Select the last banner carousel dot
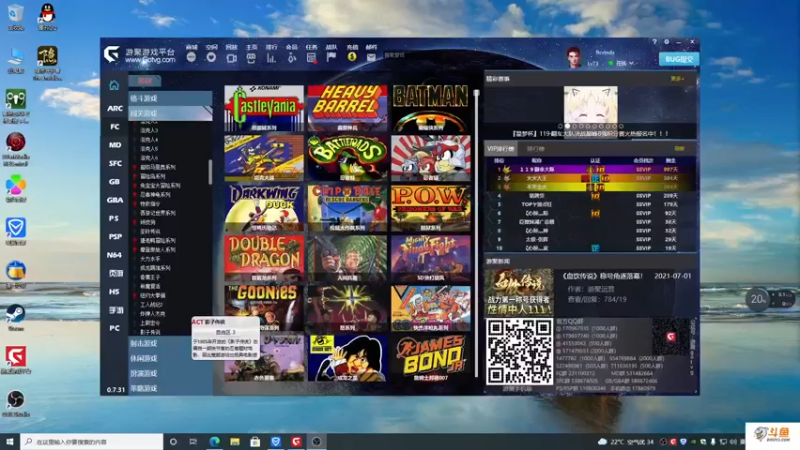 point(621,126)
